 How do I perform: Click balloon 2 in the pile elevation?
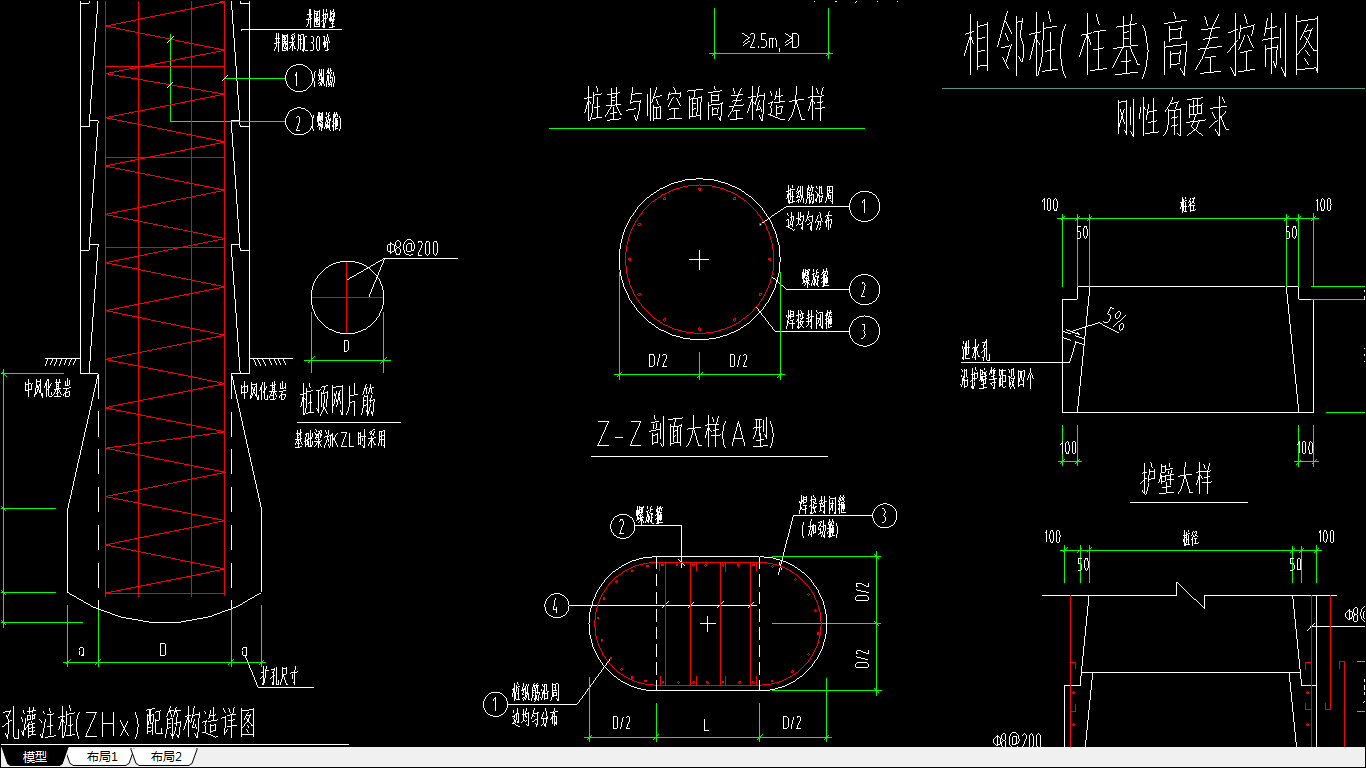coord(298,122)
